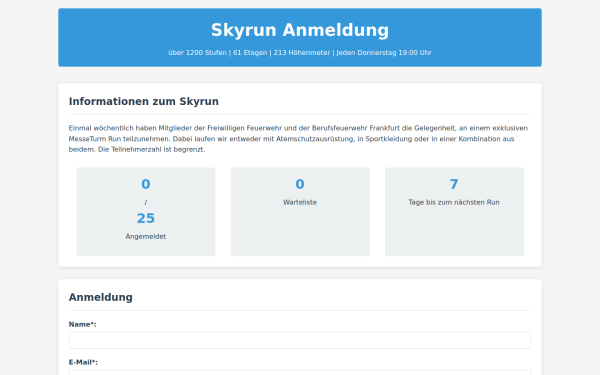Screen dimensions: 600x375
Task: Click the Name* field label
Action: click(83, 324)
